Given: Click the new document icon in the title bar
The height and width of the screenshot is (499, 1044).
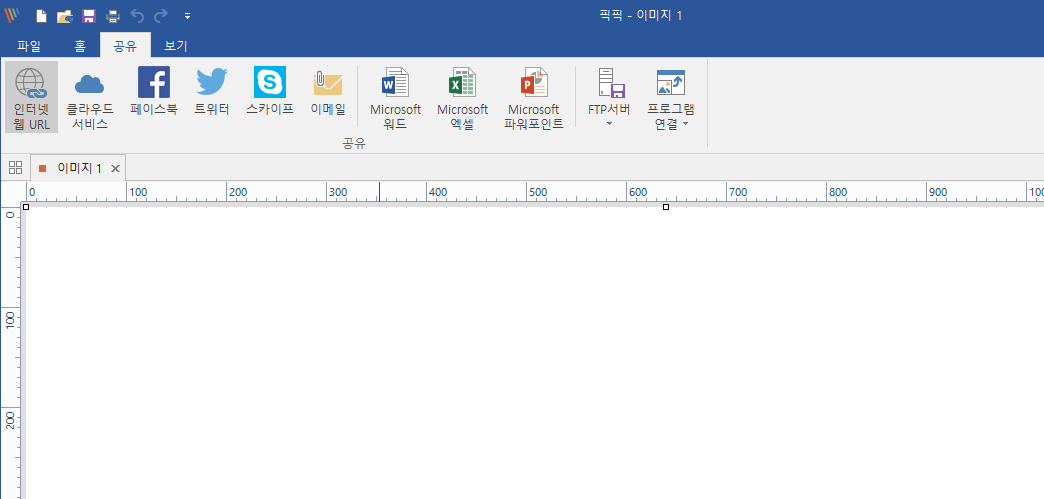Looking at the screenshot, I should point(41,15).
